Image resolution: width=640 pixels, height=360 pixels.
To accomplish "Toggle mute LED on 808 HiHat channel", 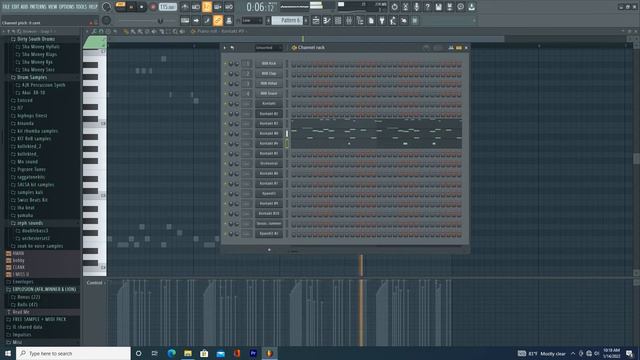I will pos(225,84).
